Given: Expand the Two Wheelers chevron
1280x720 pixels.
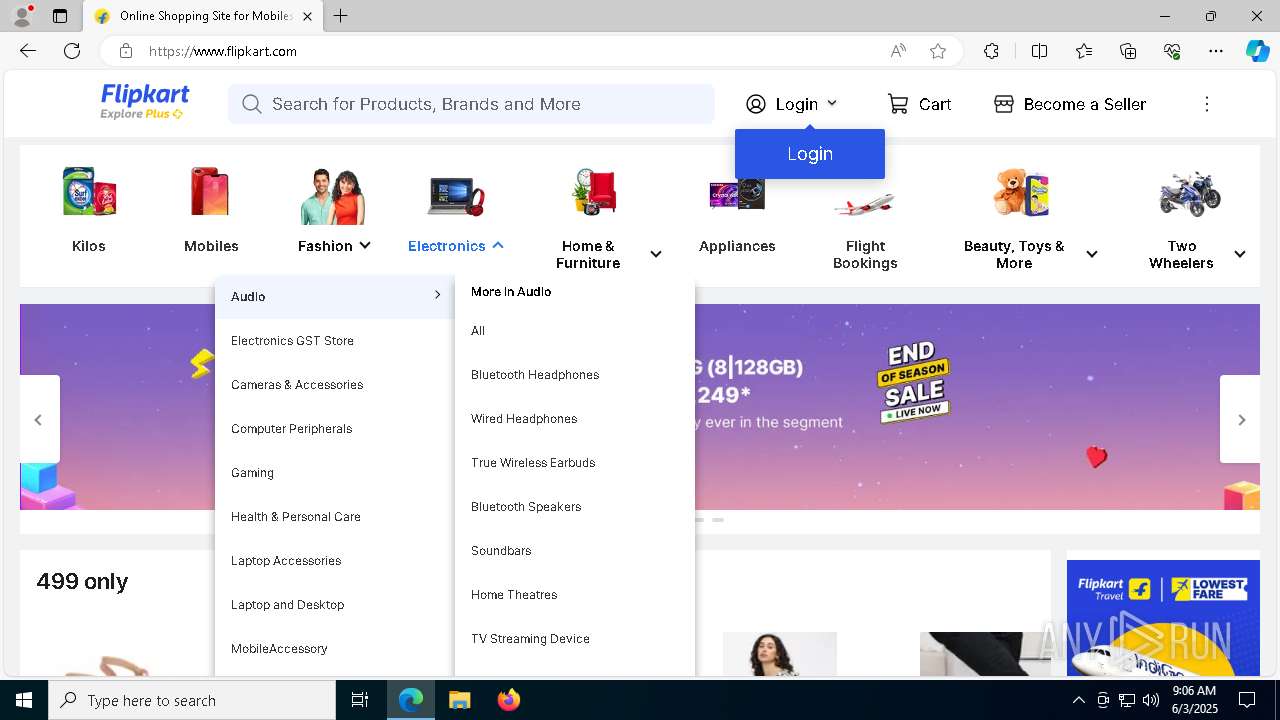Looking at the screenshot, I should point(1240,254).
